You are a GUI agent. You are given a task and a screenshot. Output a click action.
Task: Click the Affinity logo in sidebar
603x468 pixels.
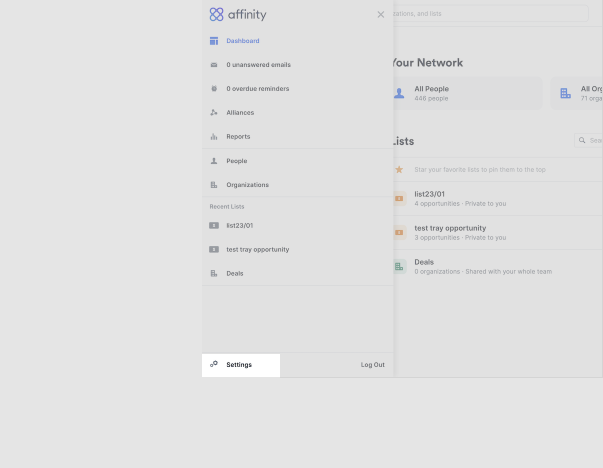pos(238,15)
